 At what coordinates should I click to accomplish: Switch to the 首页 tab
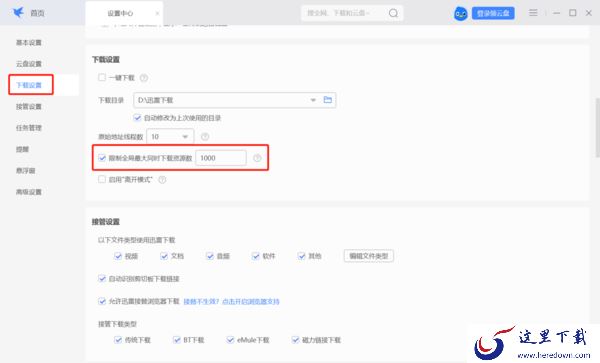[37, 13]
